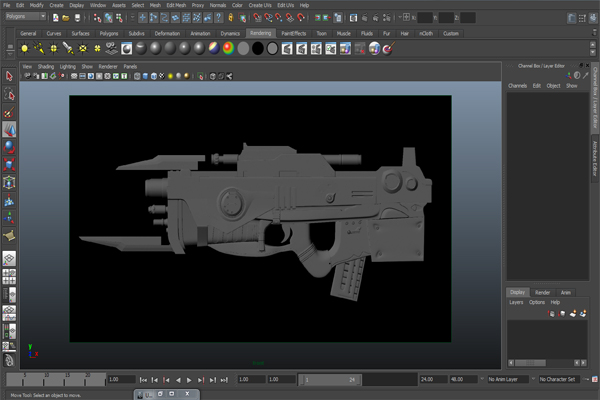Toggle the lock selection padlock icon
This screenshot has height=400, width=600.
click(231, 18)
